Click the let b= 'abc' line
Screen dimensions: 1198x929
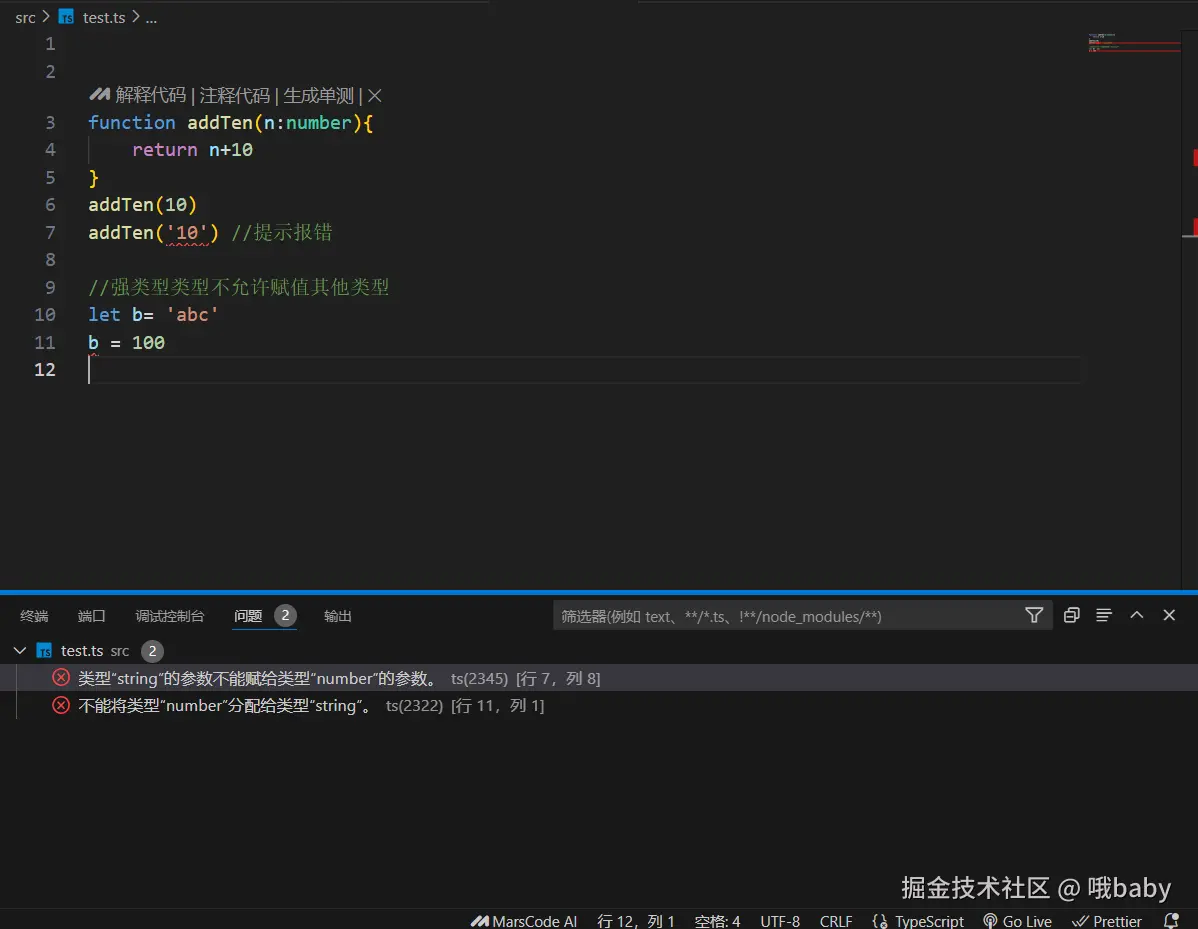(x=154, y=315)
